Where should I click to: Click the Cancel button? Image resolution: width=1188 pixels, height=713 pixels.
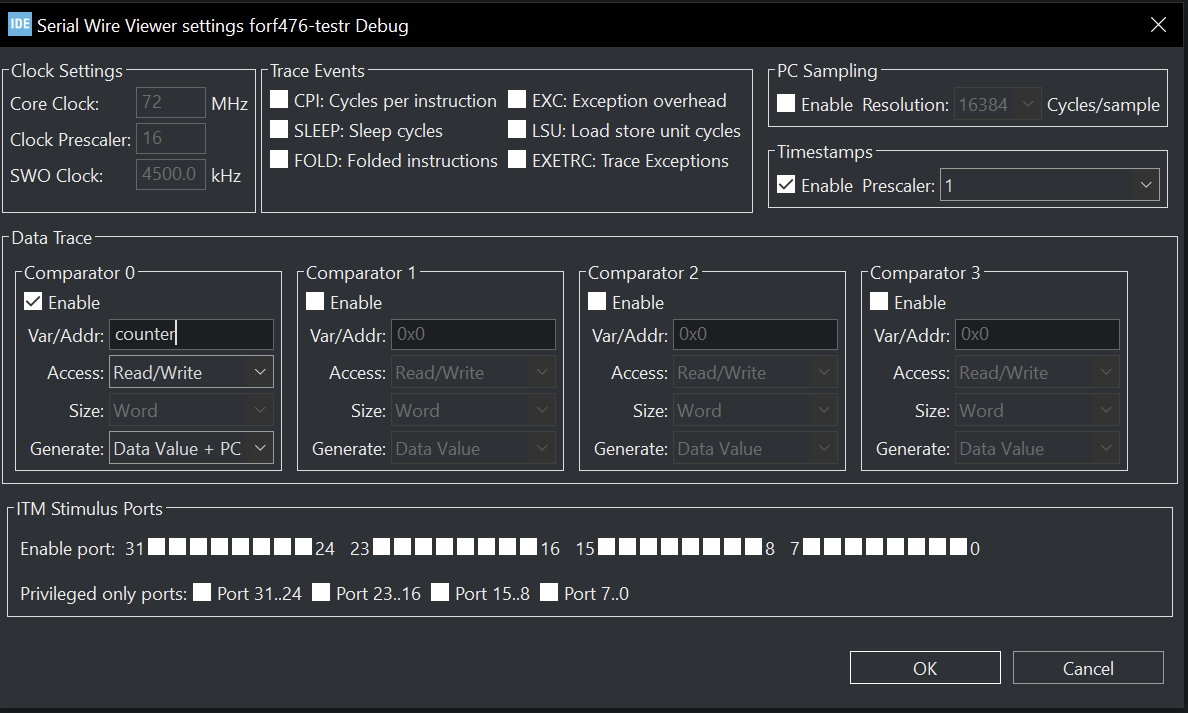[1088, 668]
